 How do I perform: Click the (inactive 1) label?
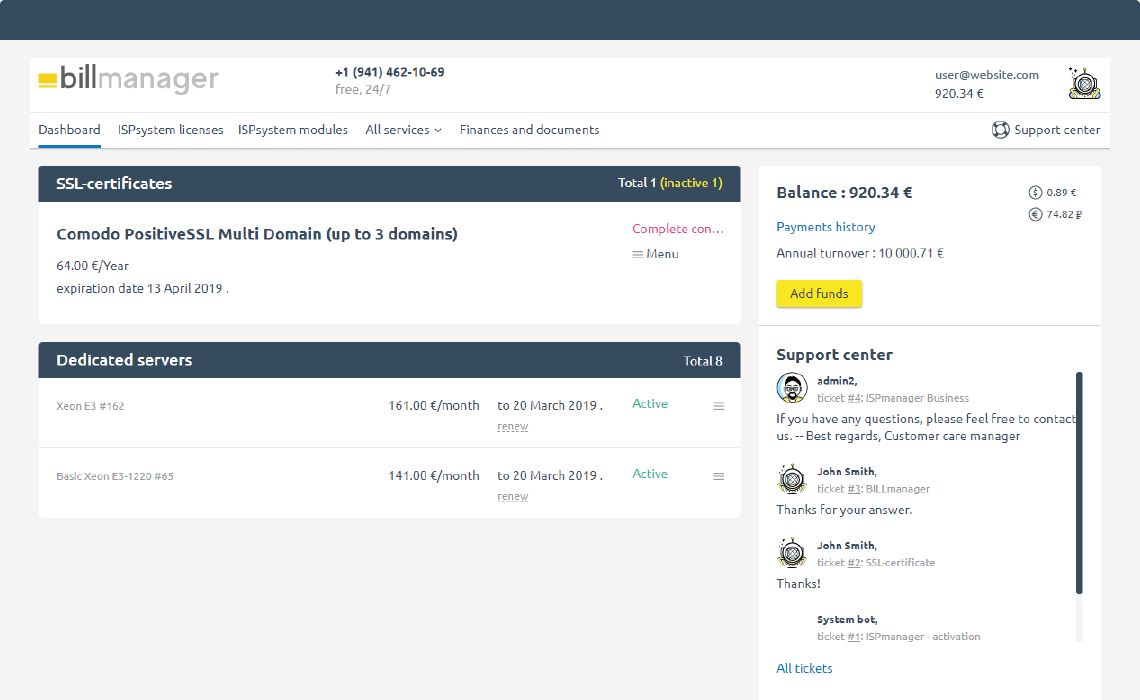tap(691, 183)
